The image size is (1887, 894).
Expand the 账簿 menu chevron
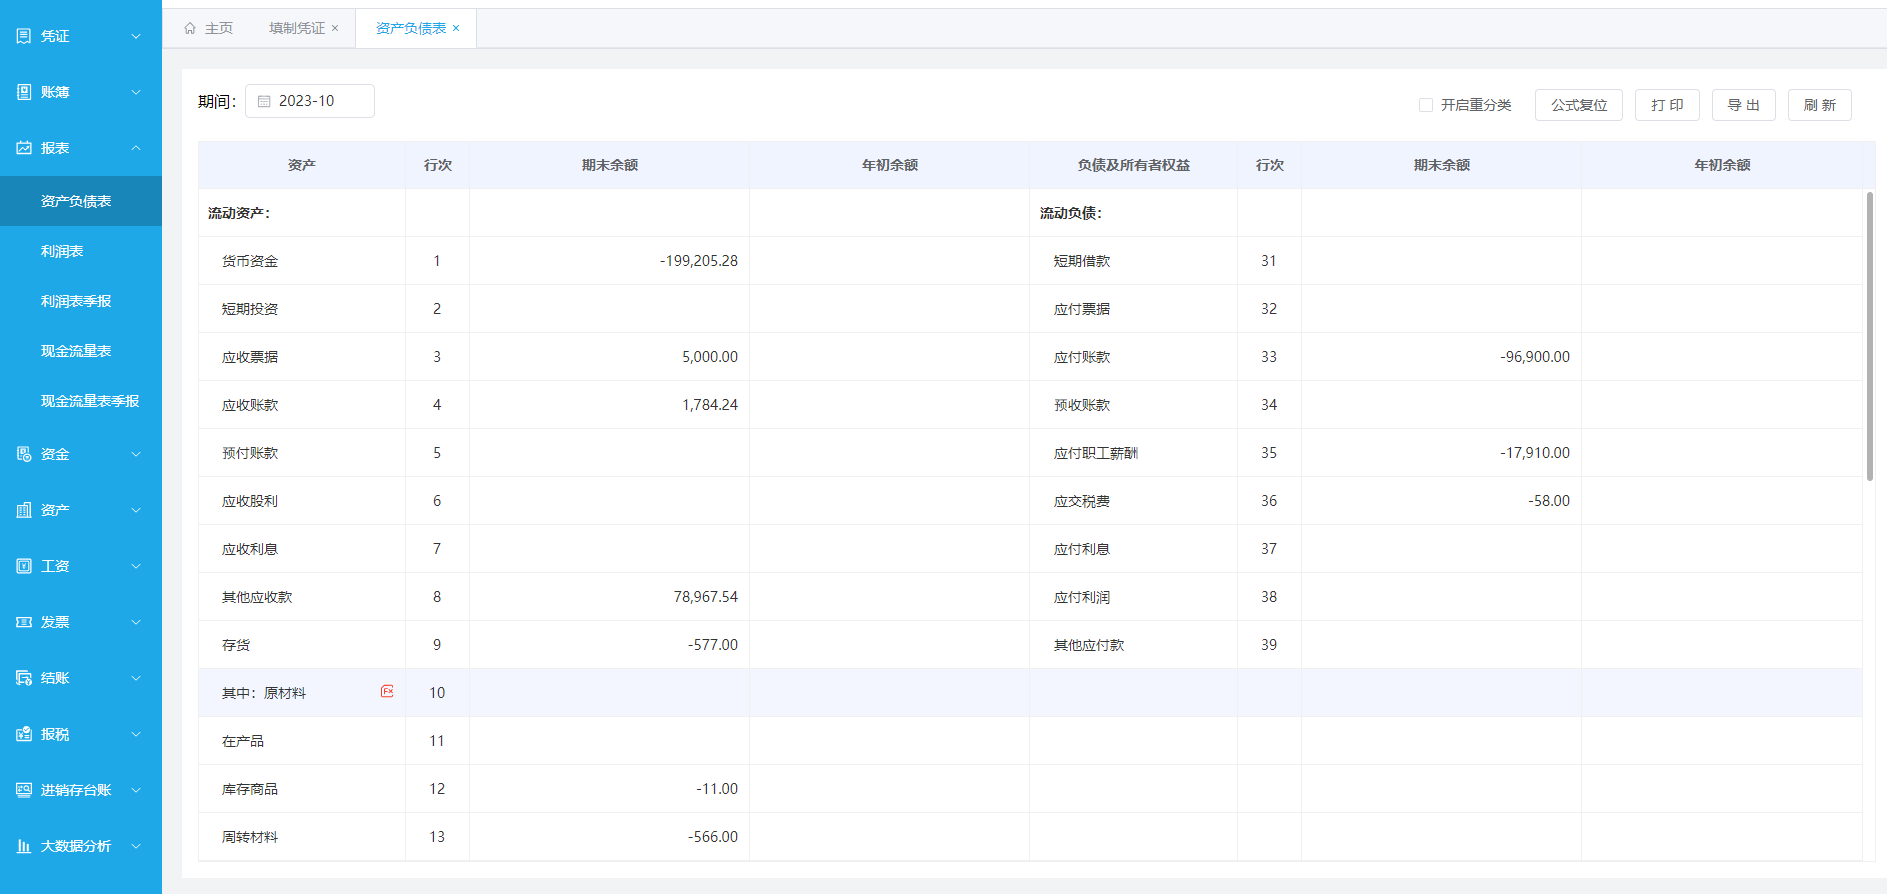136,92
